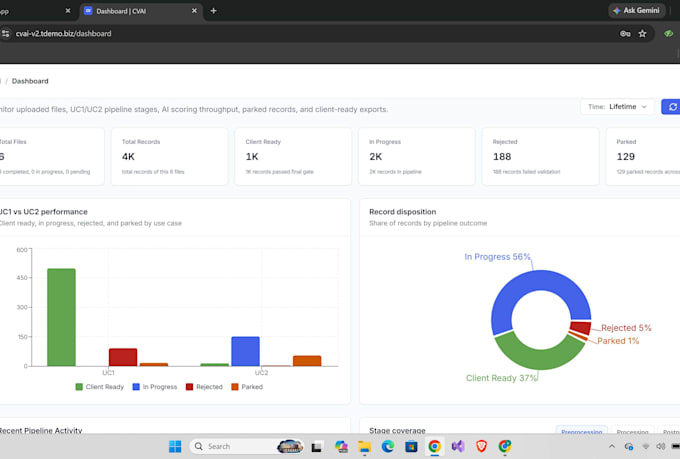Click the green UC1 Client Ready bar
The width and height of the screenshot is (680, 459).
tap(61, 317)
